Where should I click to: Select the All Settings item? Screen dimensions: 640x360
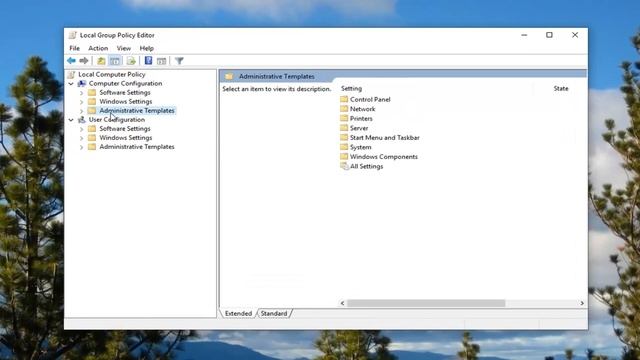coord(367,167)
